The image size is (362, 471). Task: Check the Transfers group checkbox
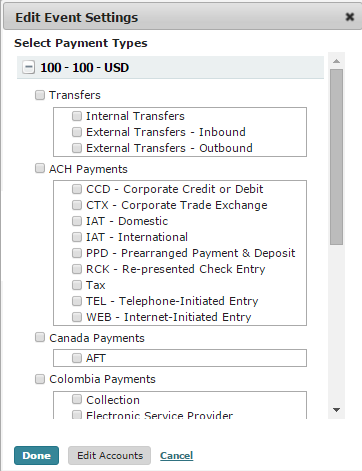coord(40,95)
